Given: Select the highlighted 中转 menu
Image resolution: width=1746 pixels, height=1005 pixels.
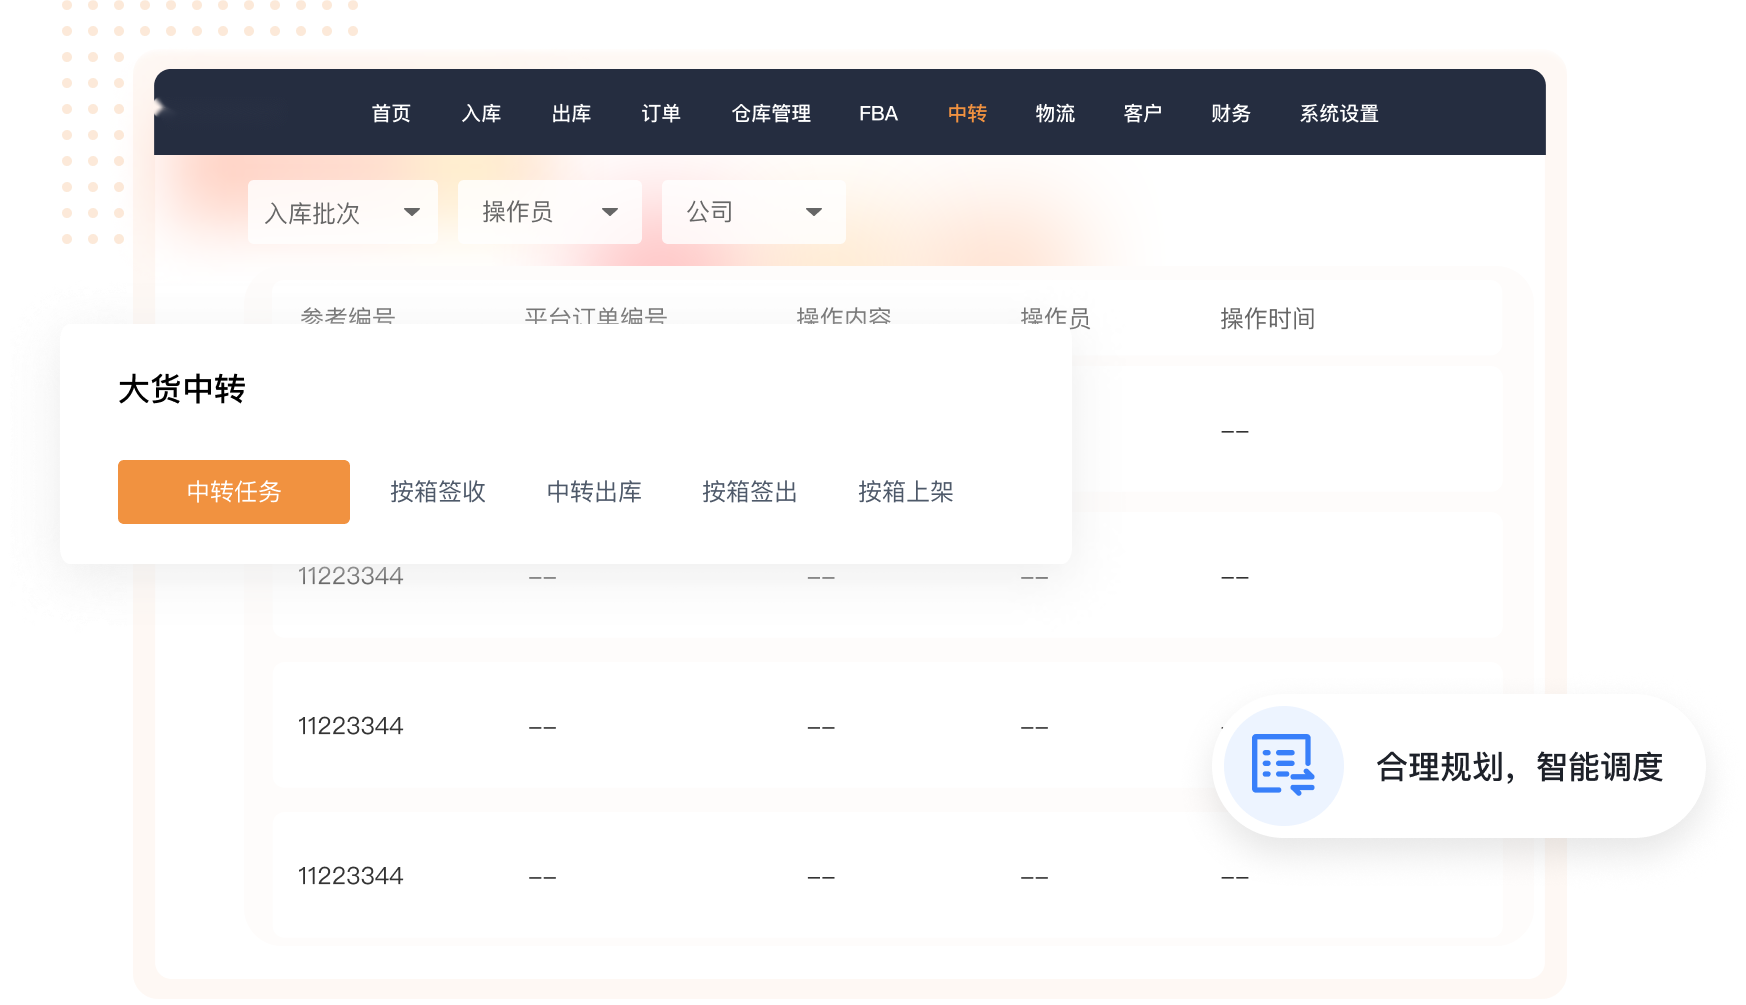Looking at the screenshot, I should tap(967, 114).
